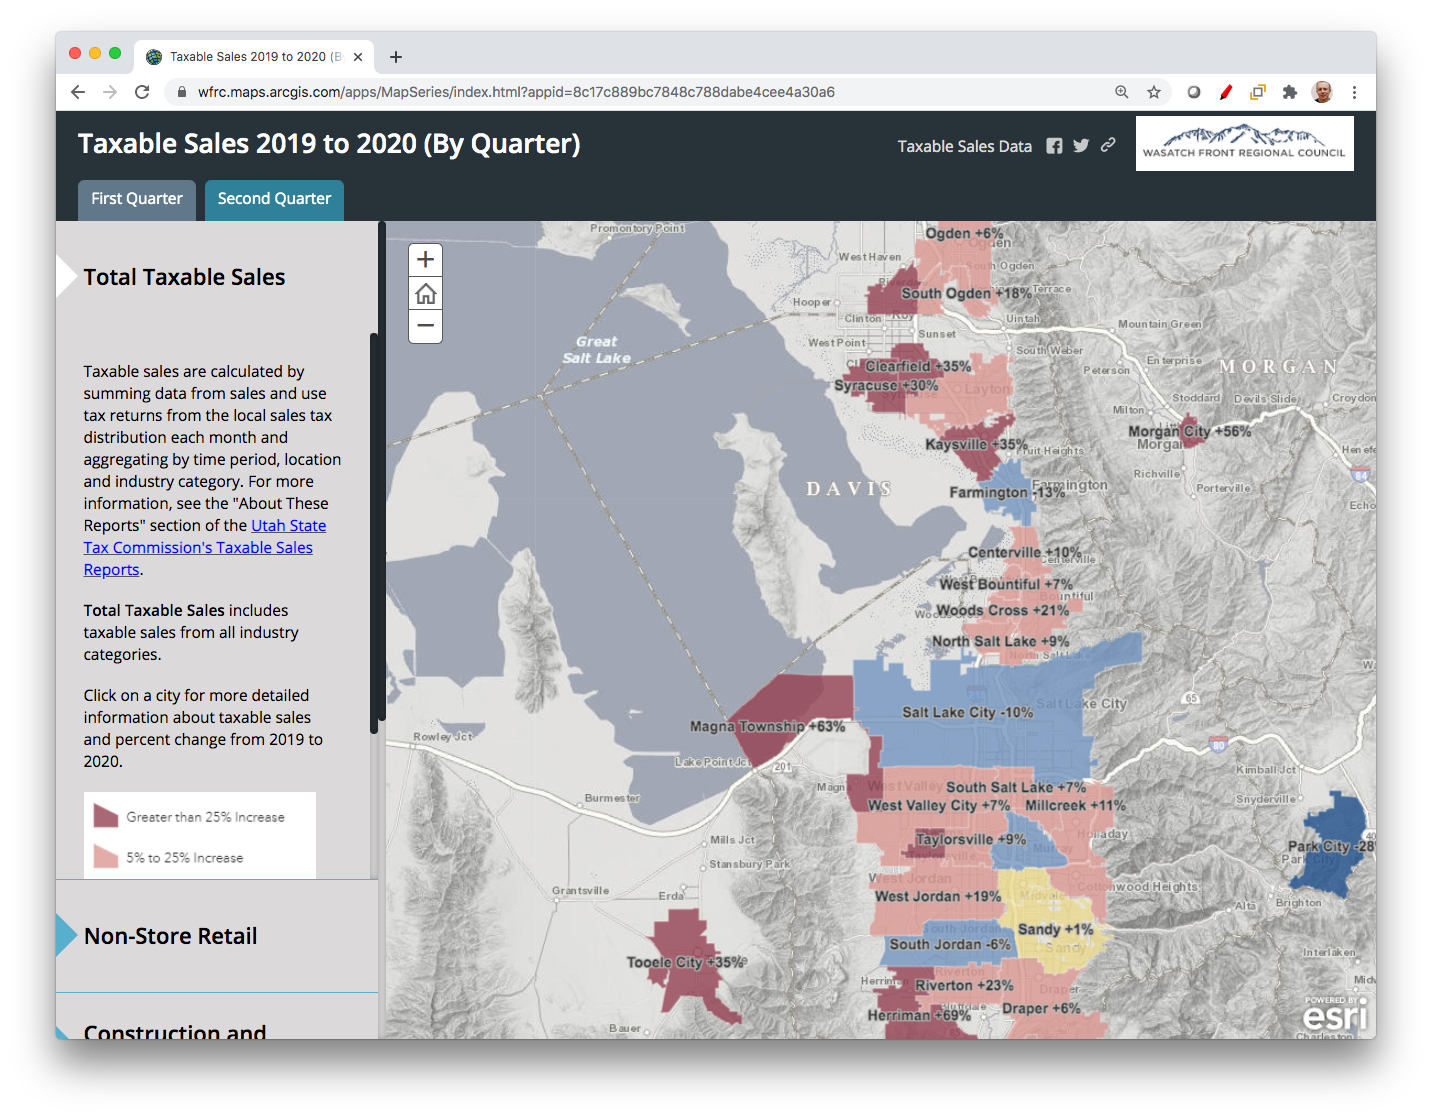Viewport: 1432px width, 1119px height.
Task: Select Salt Lake City -10% on map
Action: coord(967,712)
